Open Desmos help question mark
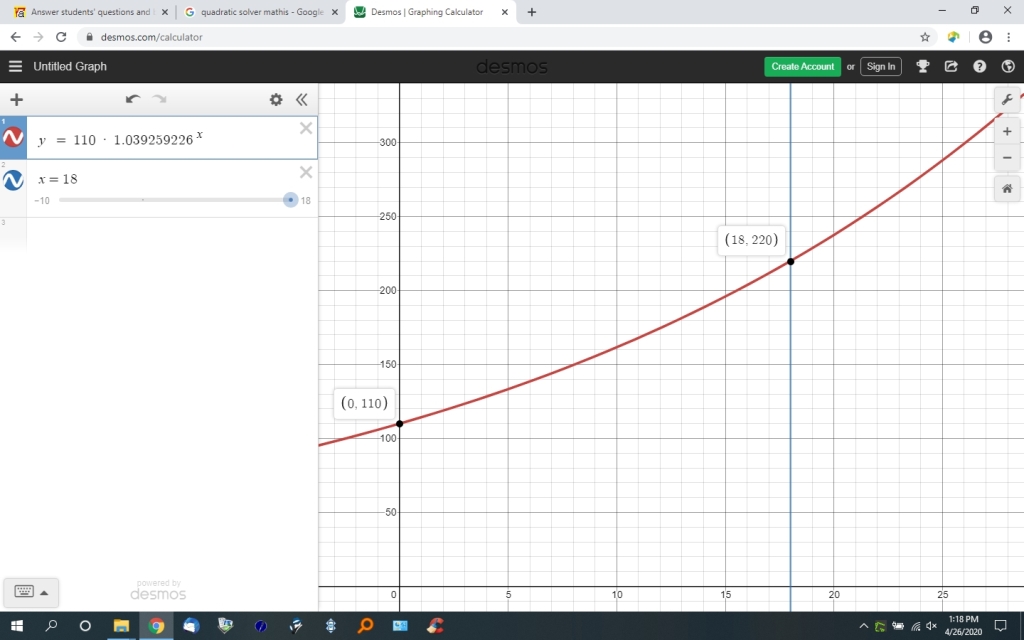Screen dimensions: 1024x640 point(980,66)
